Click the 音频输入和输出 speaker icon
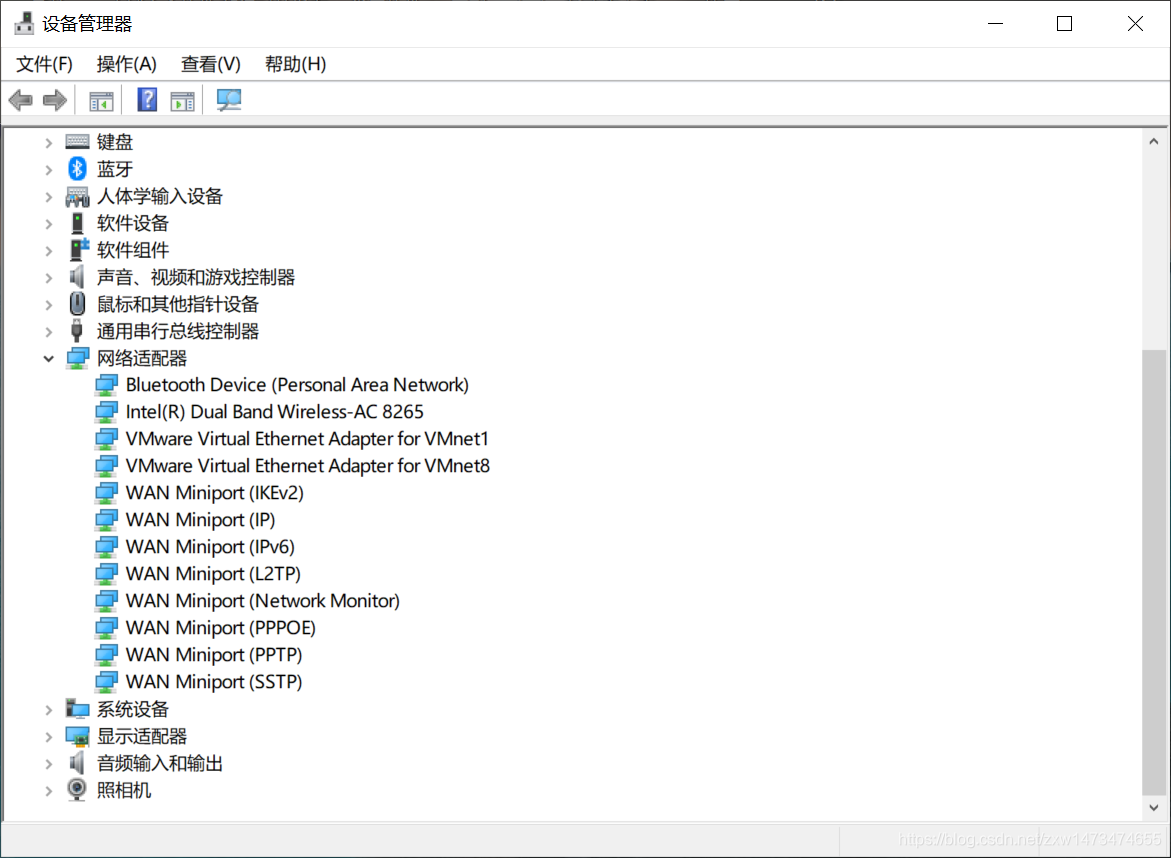Viewport: 1171px width, 858px height. pyautogui.click(x=76, y=762)
